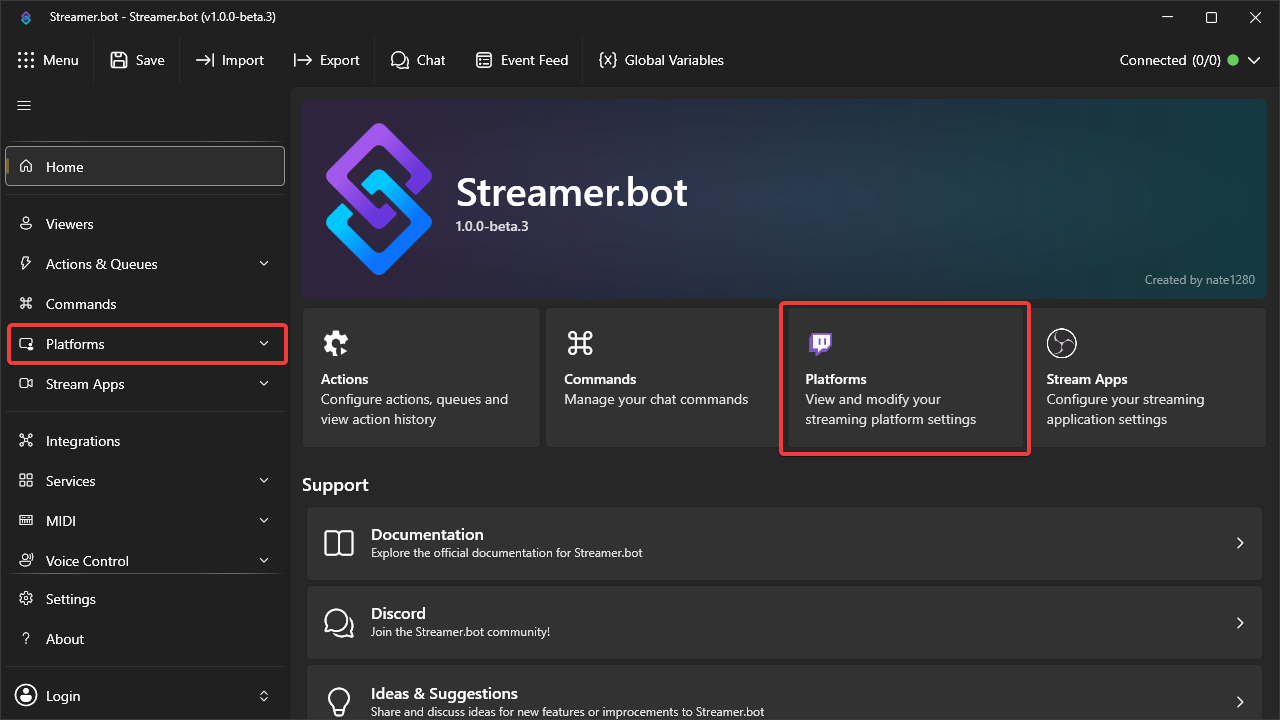Screen dimensions: 1280x720
Task: Open the Commands manager card
Action: coord(661,377)
